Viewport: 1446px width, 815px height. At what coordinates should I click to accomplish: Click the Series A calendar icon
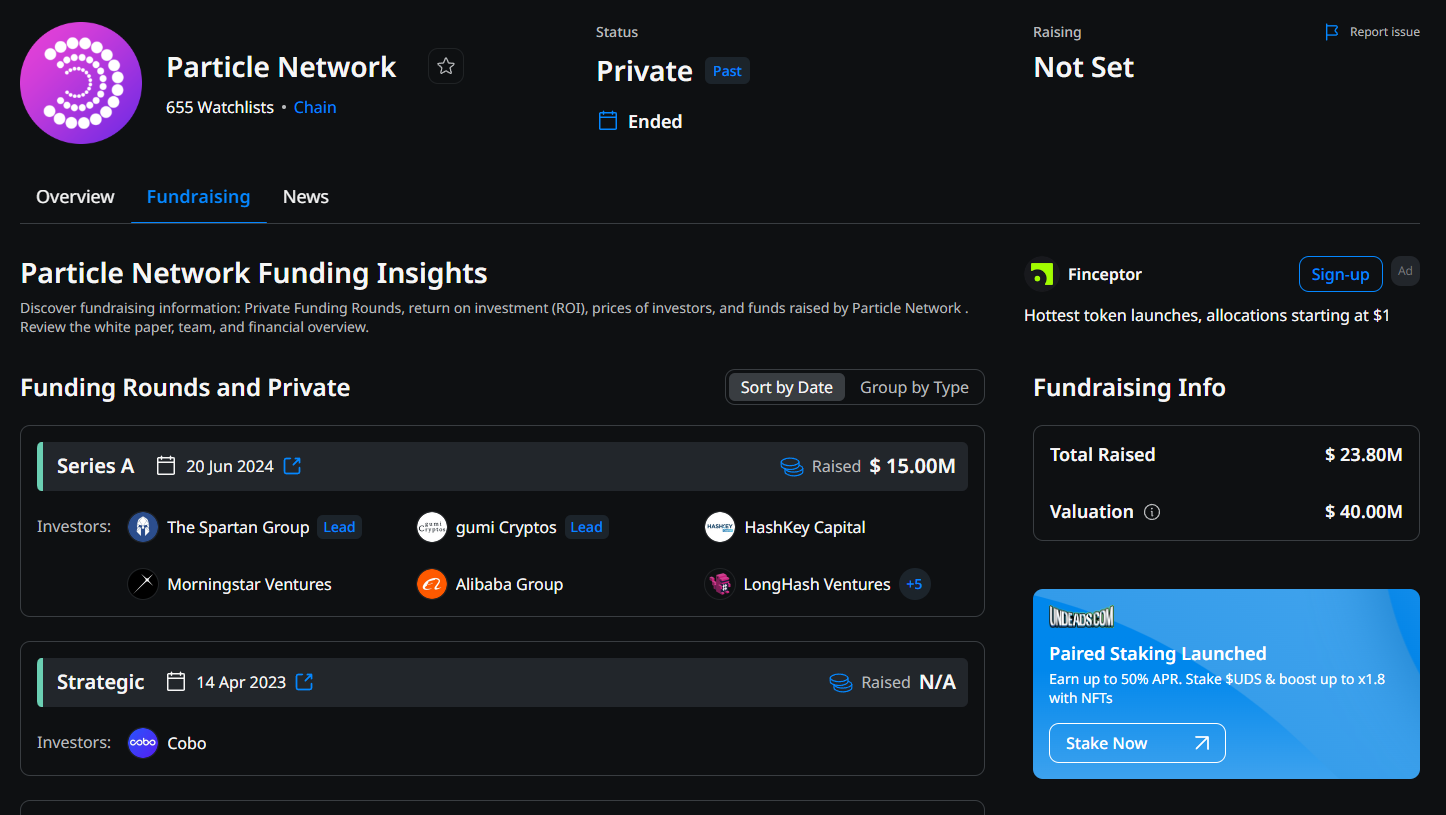point(166,466)
